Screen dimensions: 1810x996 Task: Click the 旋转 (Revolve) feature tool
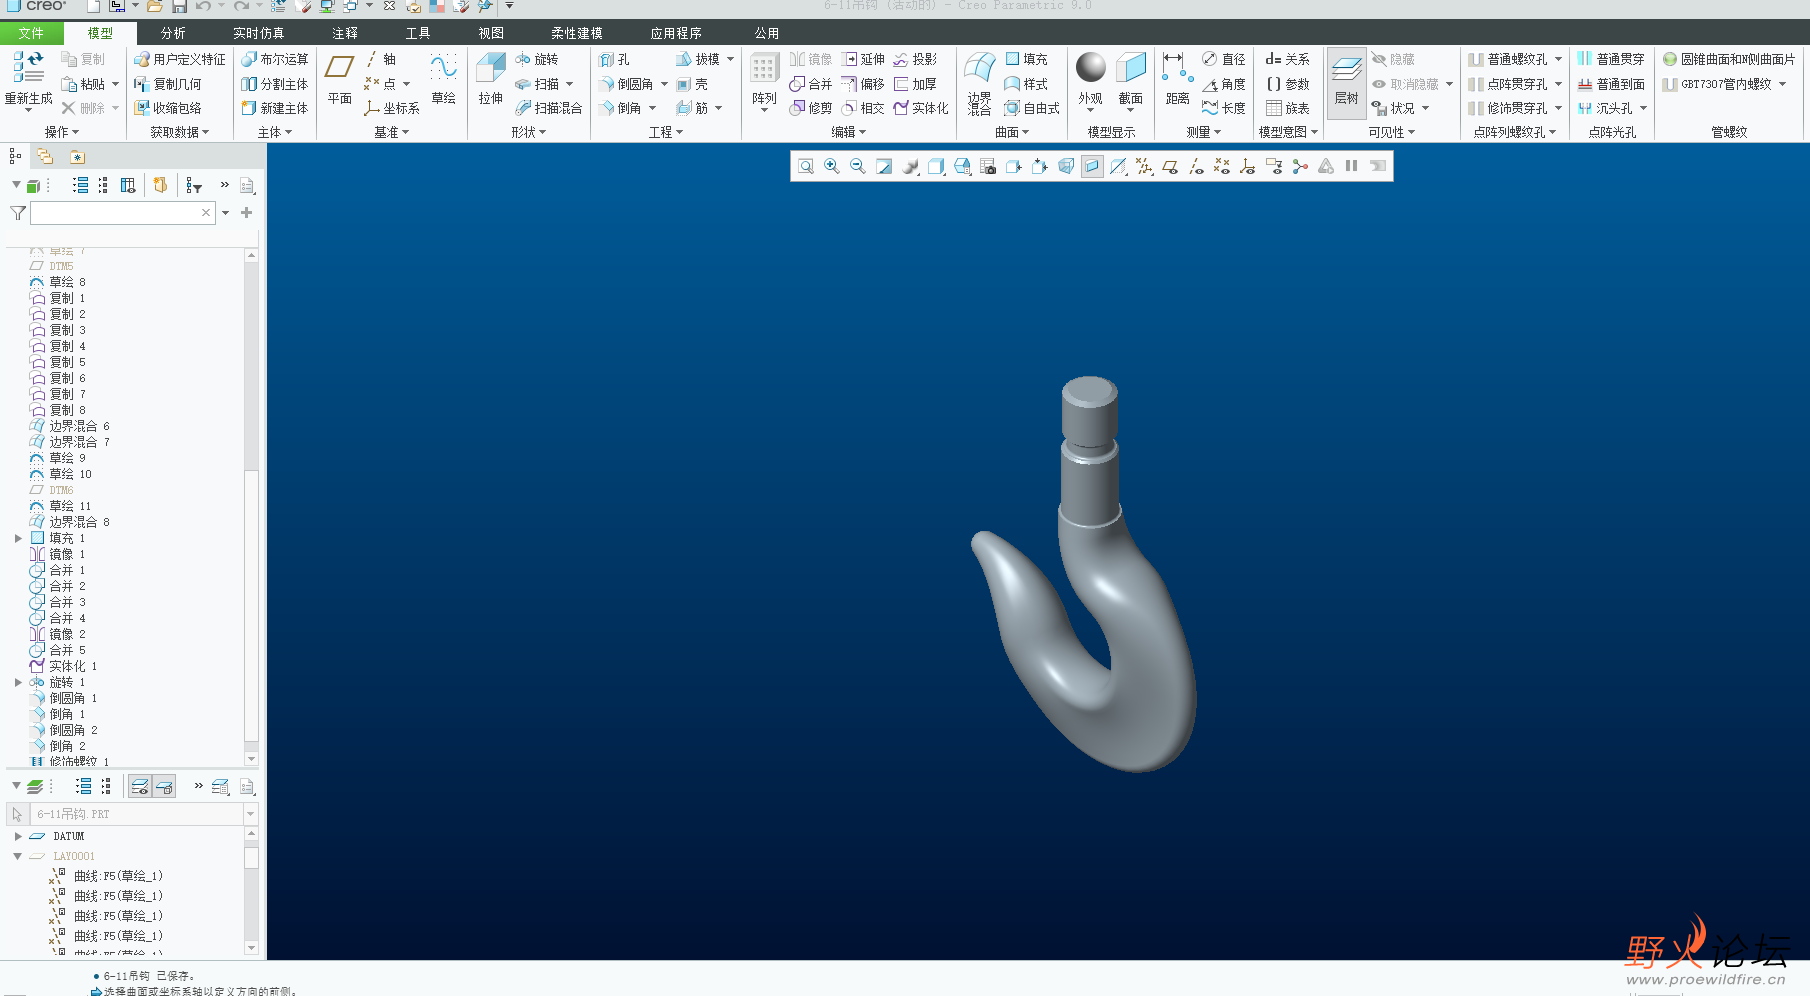point(537,60)
